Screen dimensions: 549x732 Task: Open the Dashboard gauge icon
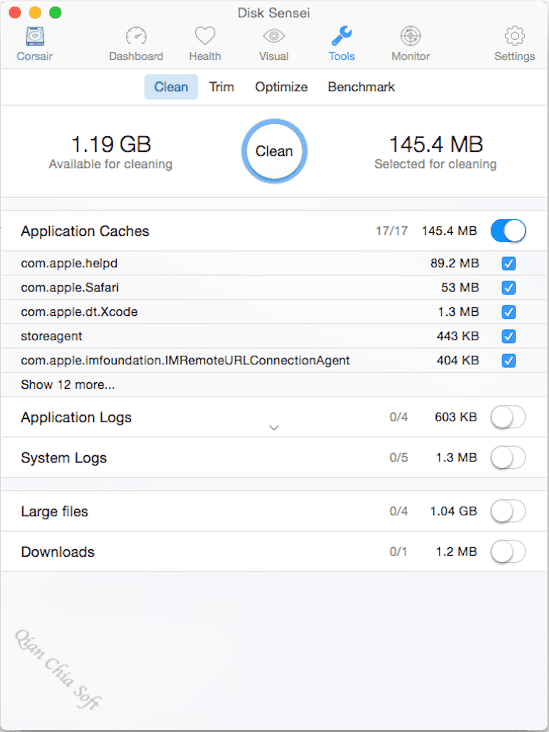click(136, 36)
